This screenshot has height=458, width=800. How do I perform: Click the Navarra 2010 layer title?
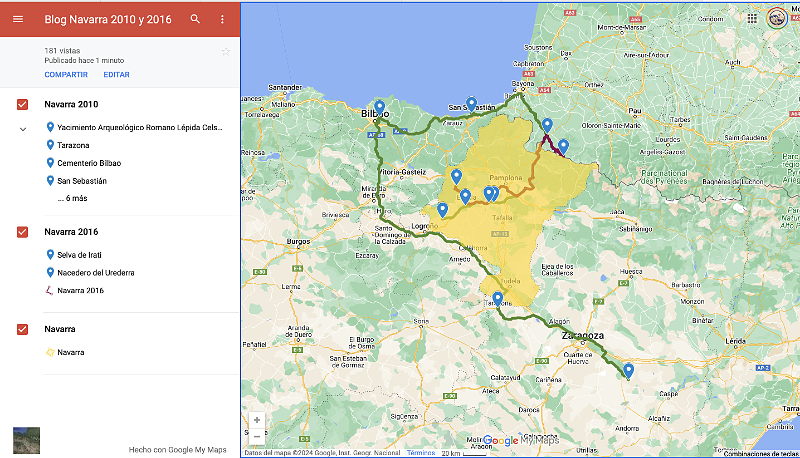[x=71, y=105]
